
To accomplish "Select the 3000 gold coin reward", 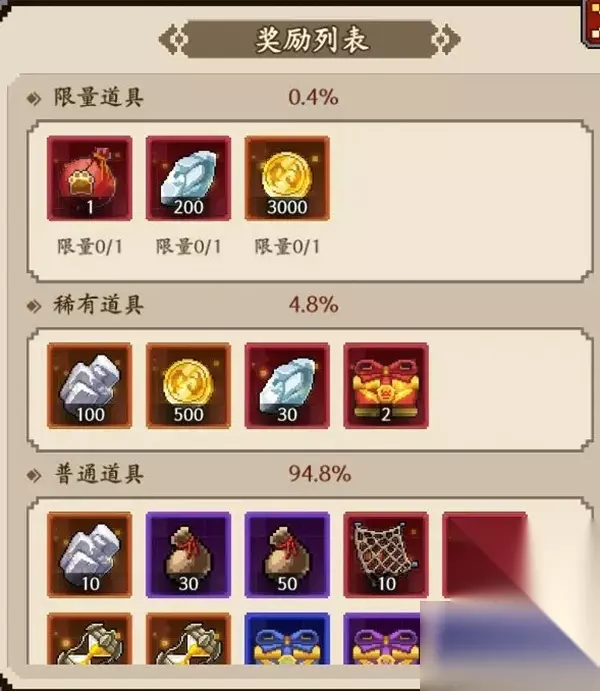I will point(287,178).
